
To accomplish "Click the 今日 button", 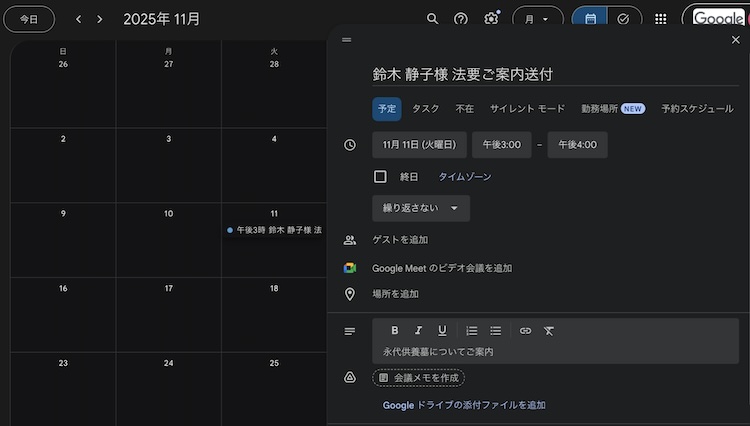I will point(29,19).
